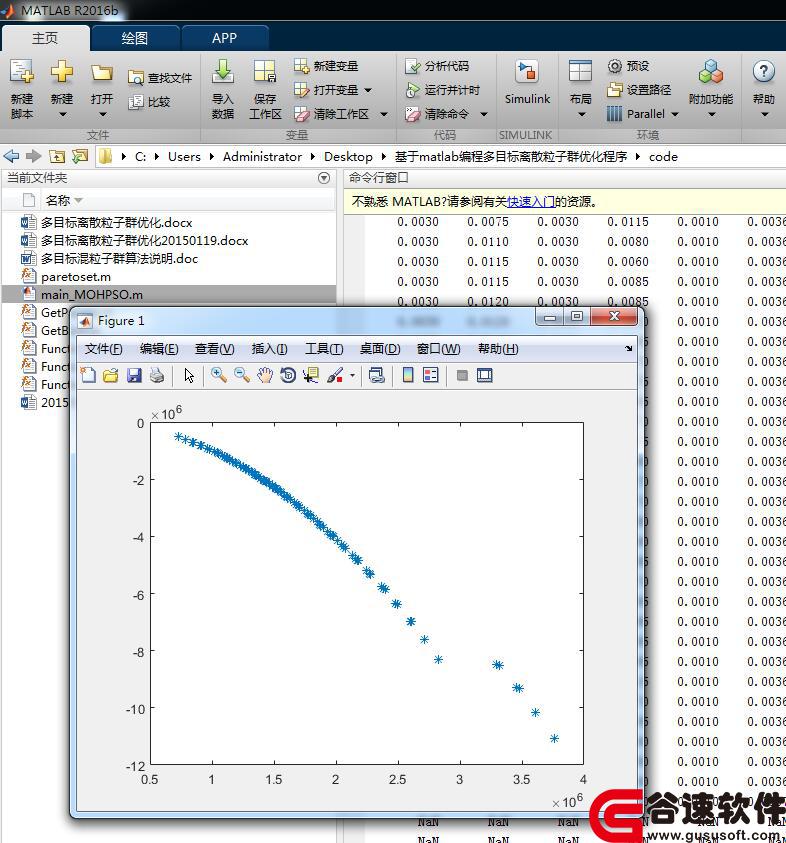Expand Clear Workspace (清除工作区) dropdown
Viewport: 786px width, 843px height.
tap(384, 114)
